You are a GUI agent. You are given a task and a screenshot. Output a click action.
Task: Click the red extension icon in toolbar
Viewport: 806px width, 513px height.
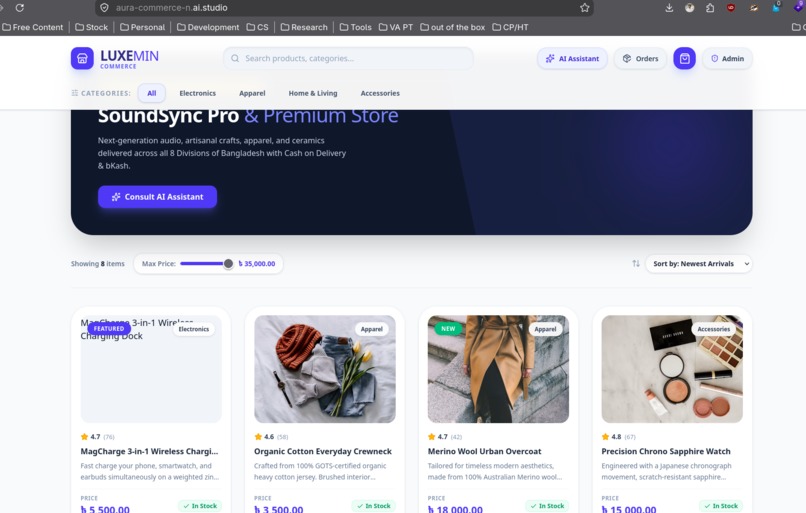[730, 8]
